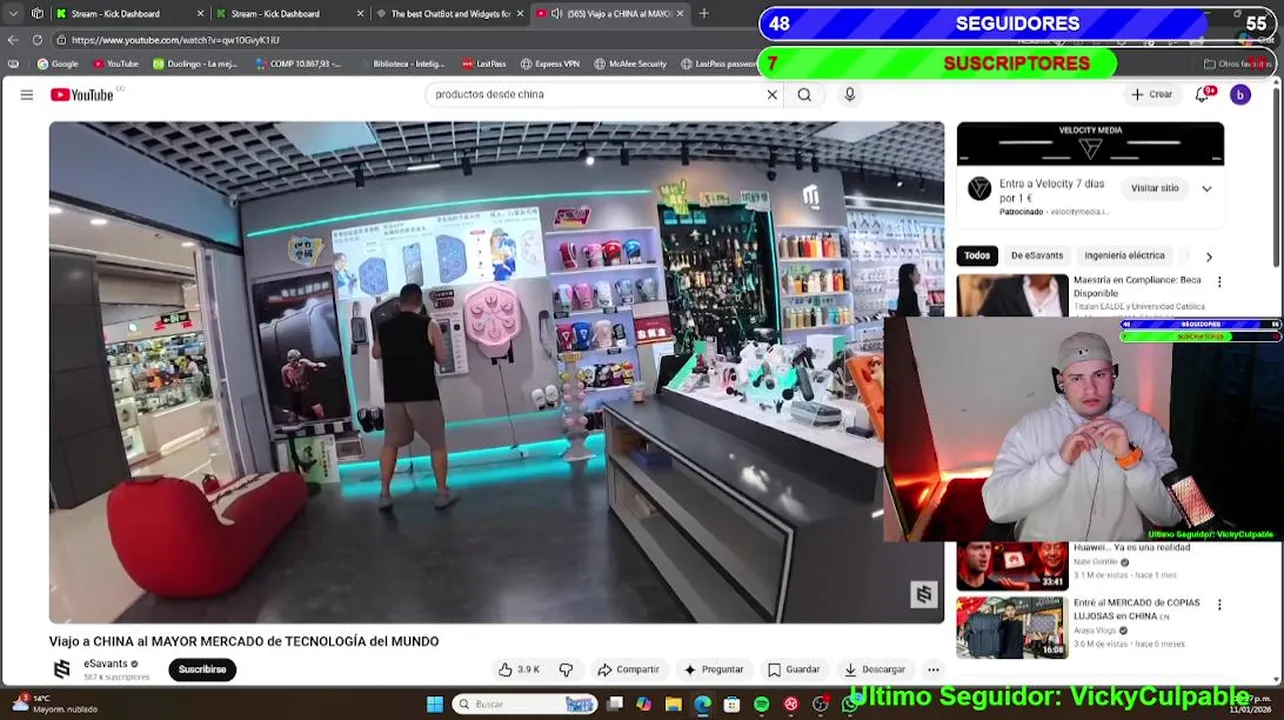Select the Ingeniería eléctrica filter chip
The width and height of the screenshot is (1284, 720).
[x=1124, y=255]
